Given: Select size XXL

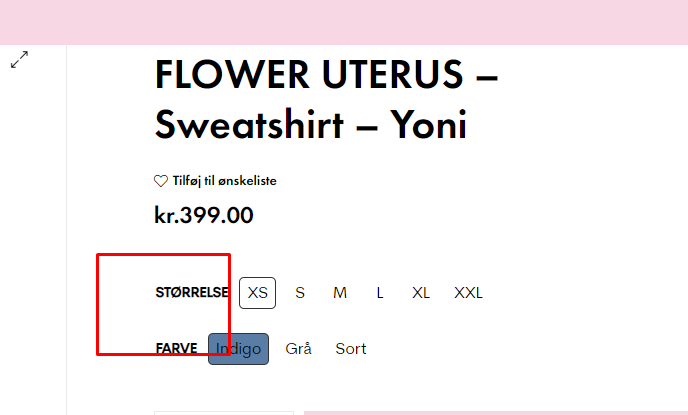Looking at the screenshot, I should (x=468, y=293).
